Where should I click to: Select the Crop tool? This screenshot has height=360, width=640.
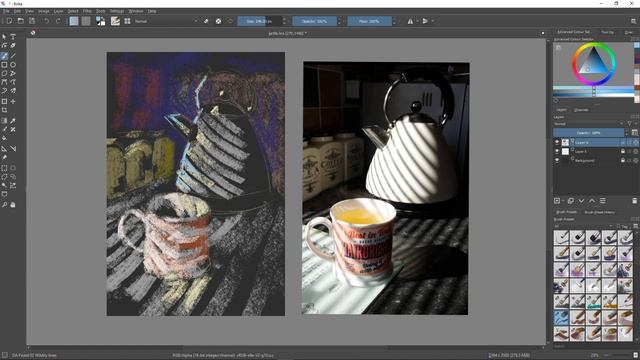(4, 110)
